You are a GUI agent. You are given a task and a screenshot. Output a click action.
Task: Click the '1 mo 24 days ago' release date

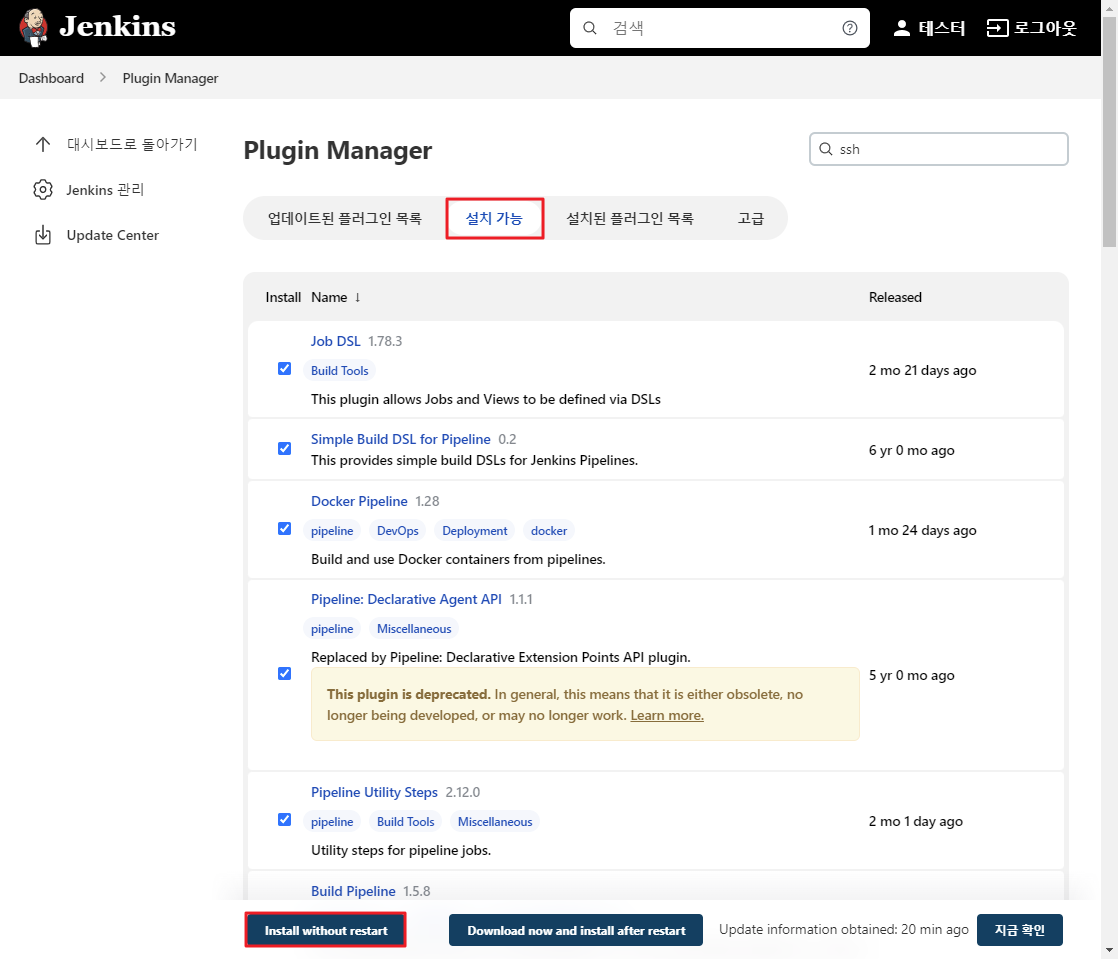coord(922,530)
